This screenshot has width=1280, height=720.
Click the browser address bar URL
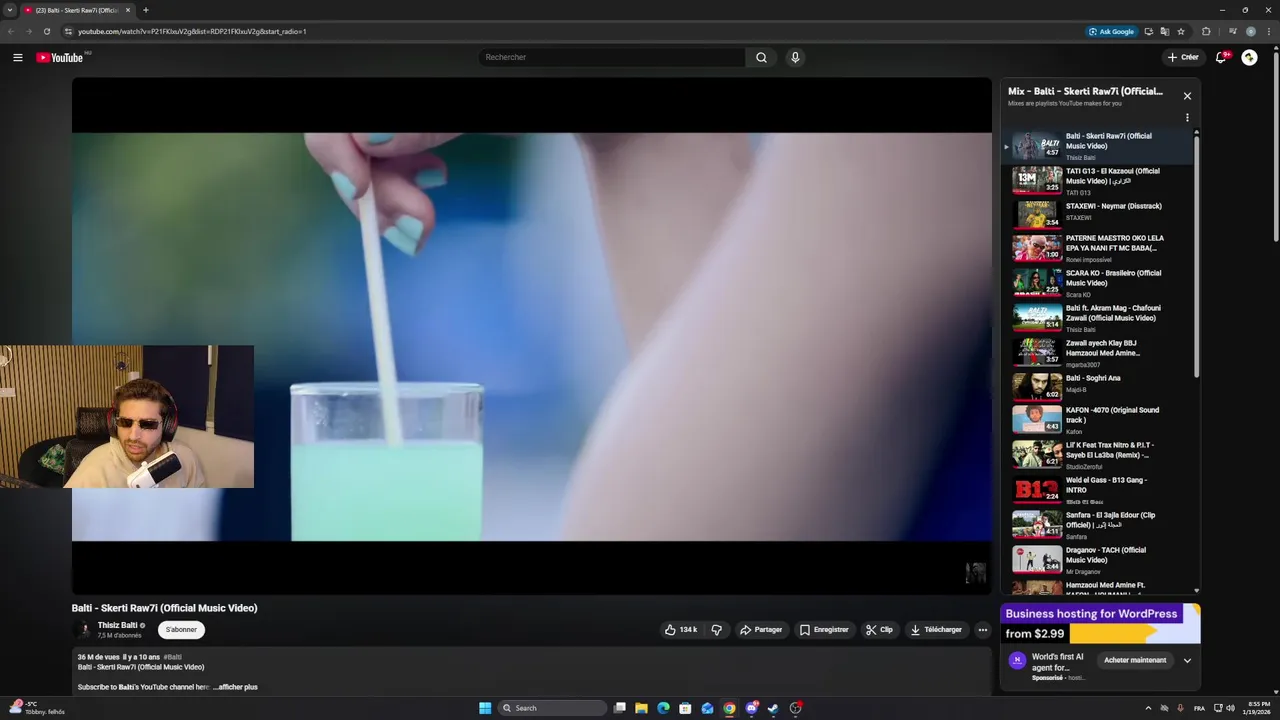point(192,31)
